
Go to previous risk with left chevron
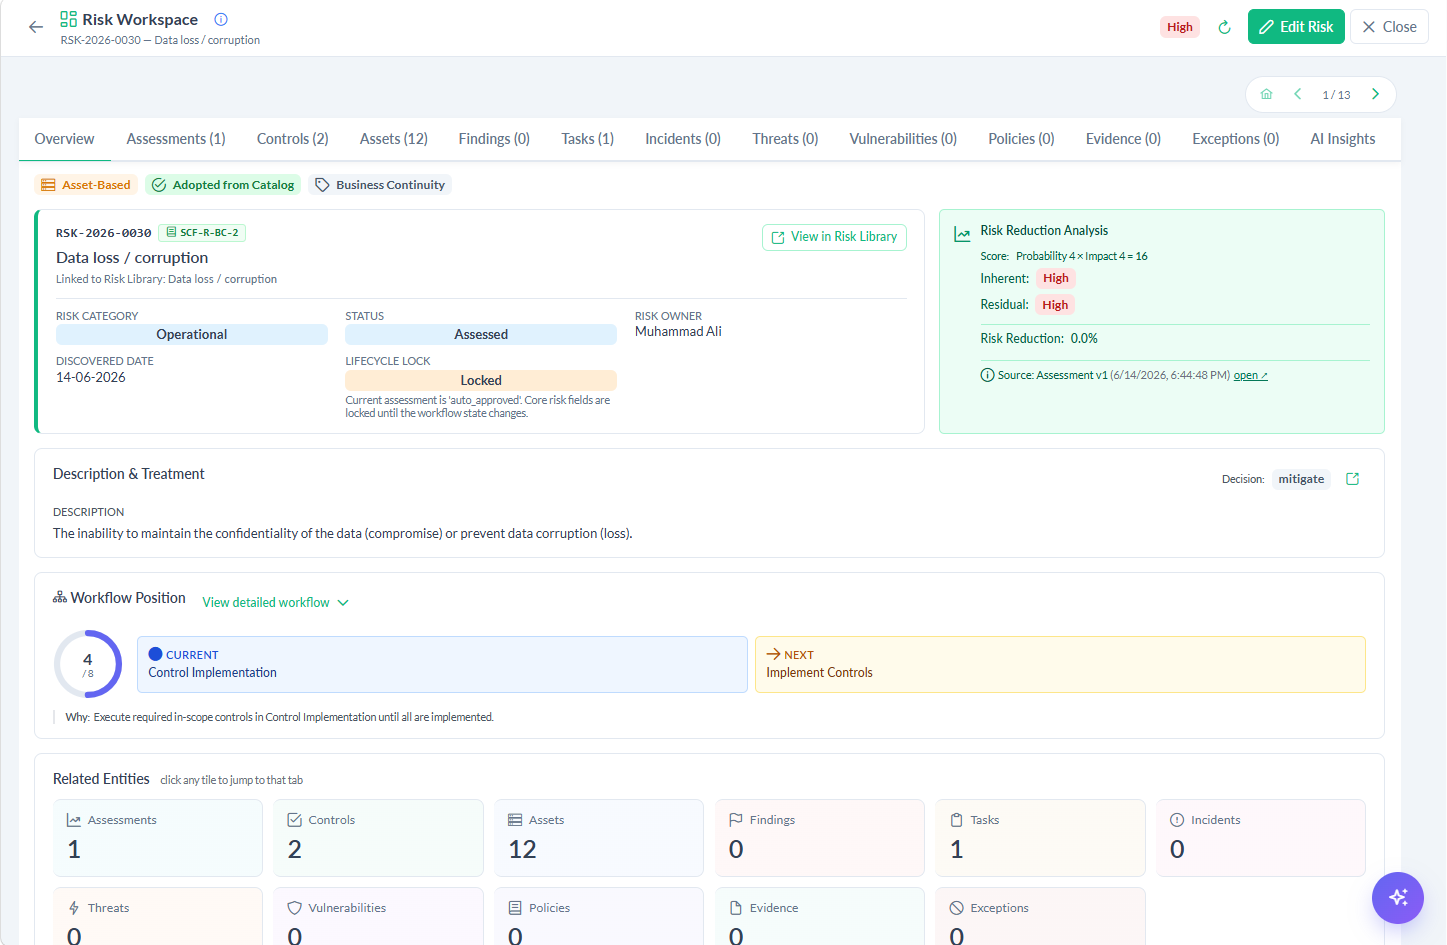(1298, 94)
